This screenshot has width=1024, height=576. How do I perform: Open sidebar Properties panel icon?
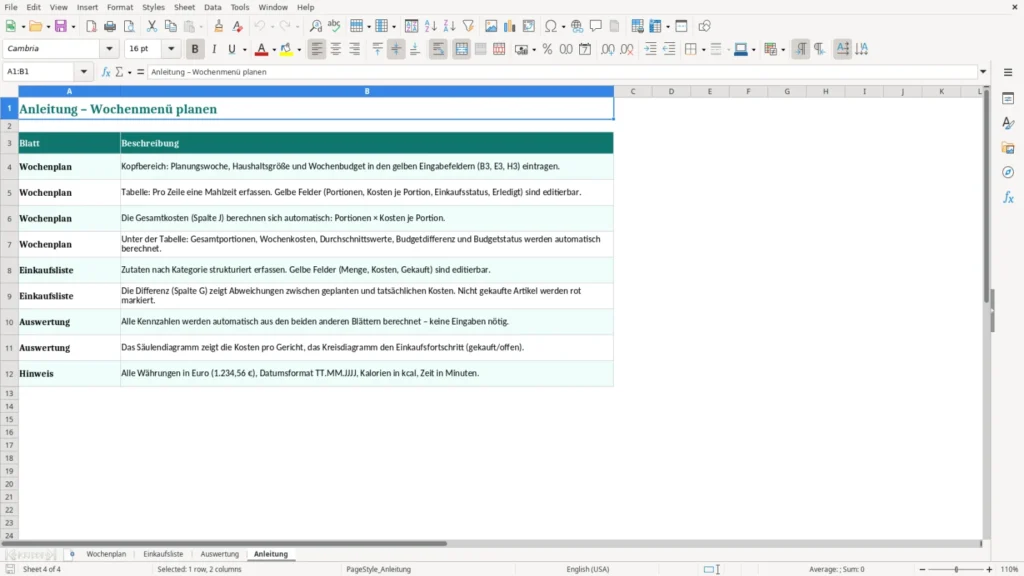[x=1008, y=99]
